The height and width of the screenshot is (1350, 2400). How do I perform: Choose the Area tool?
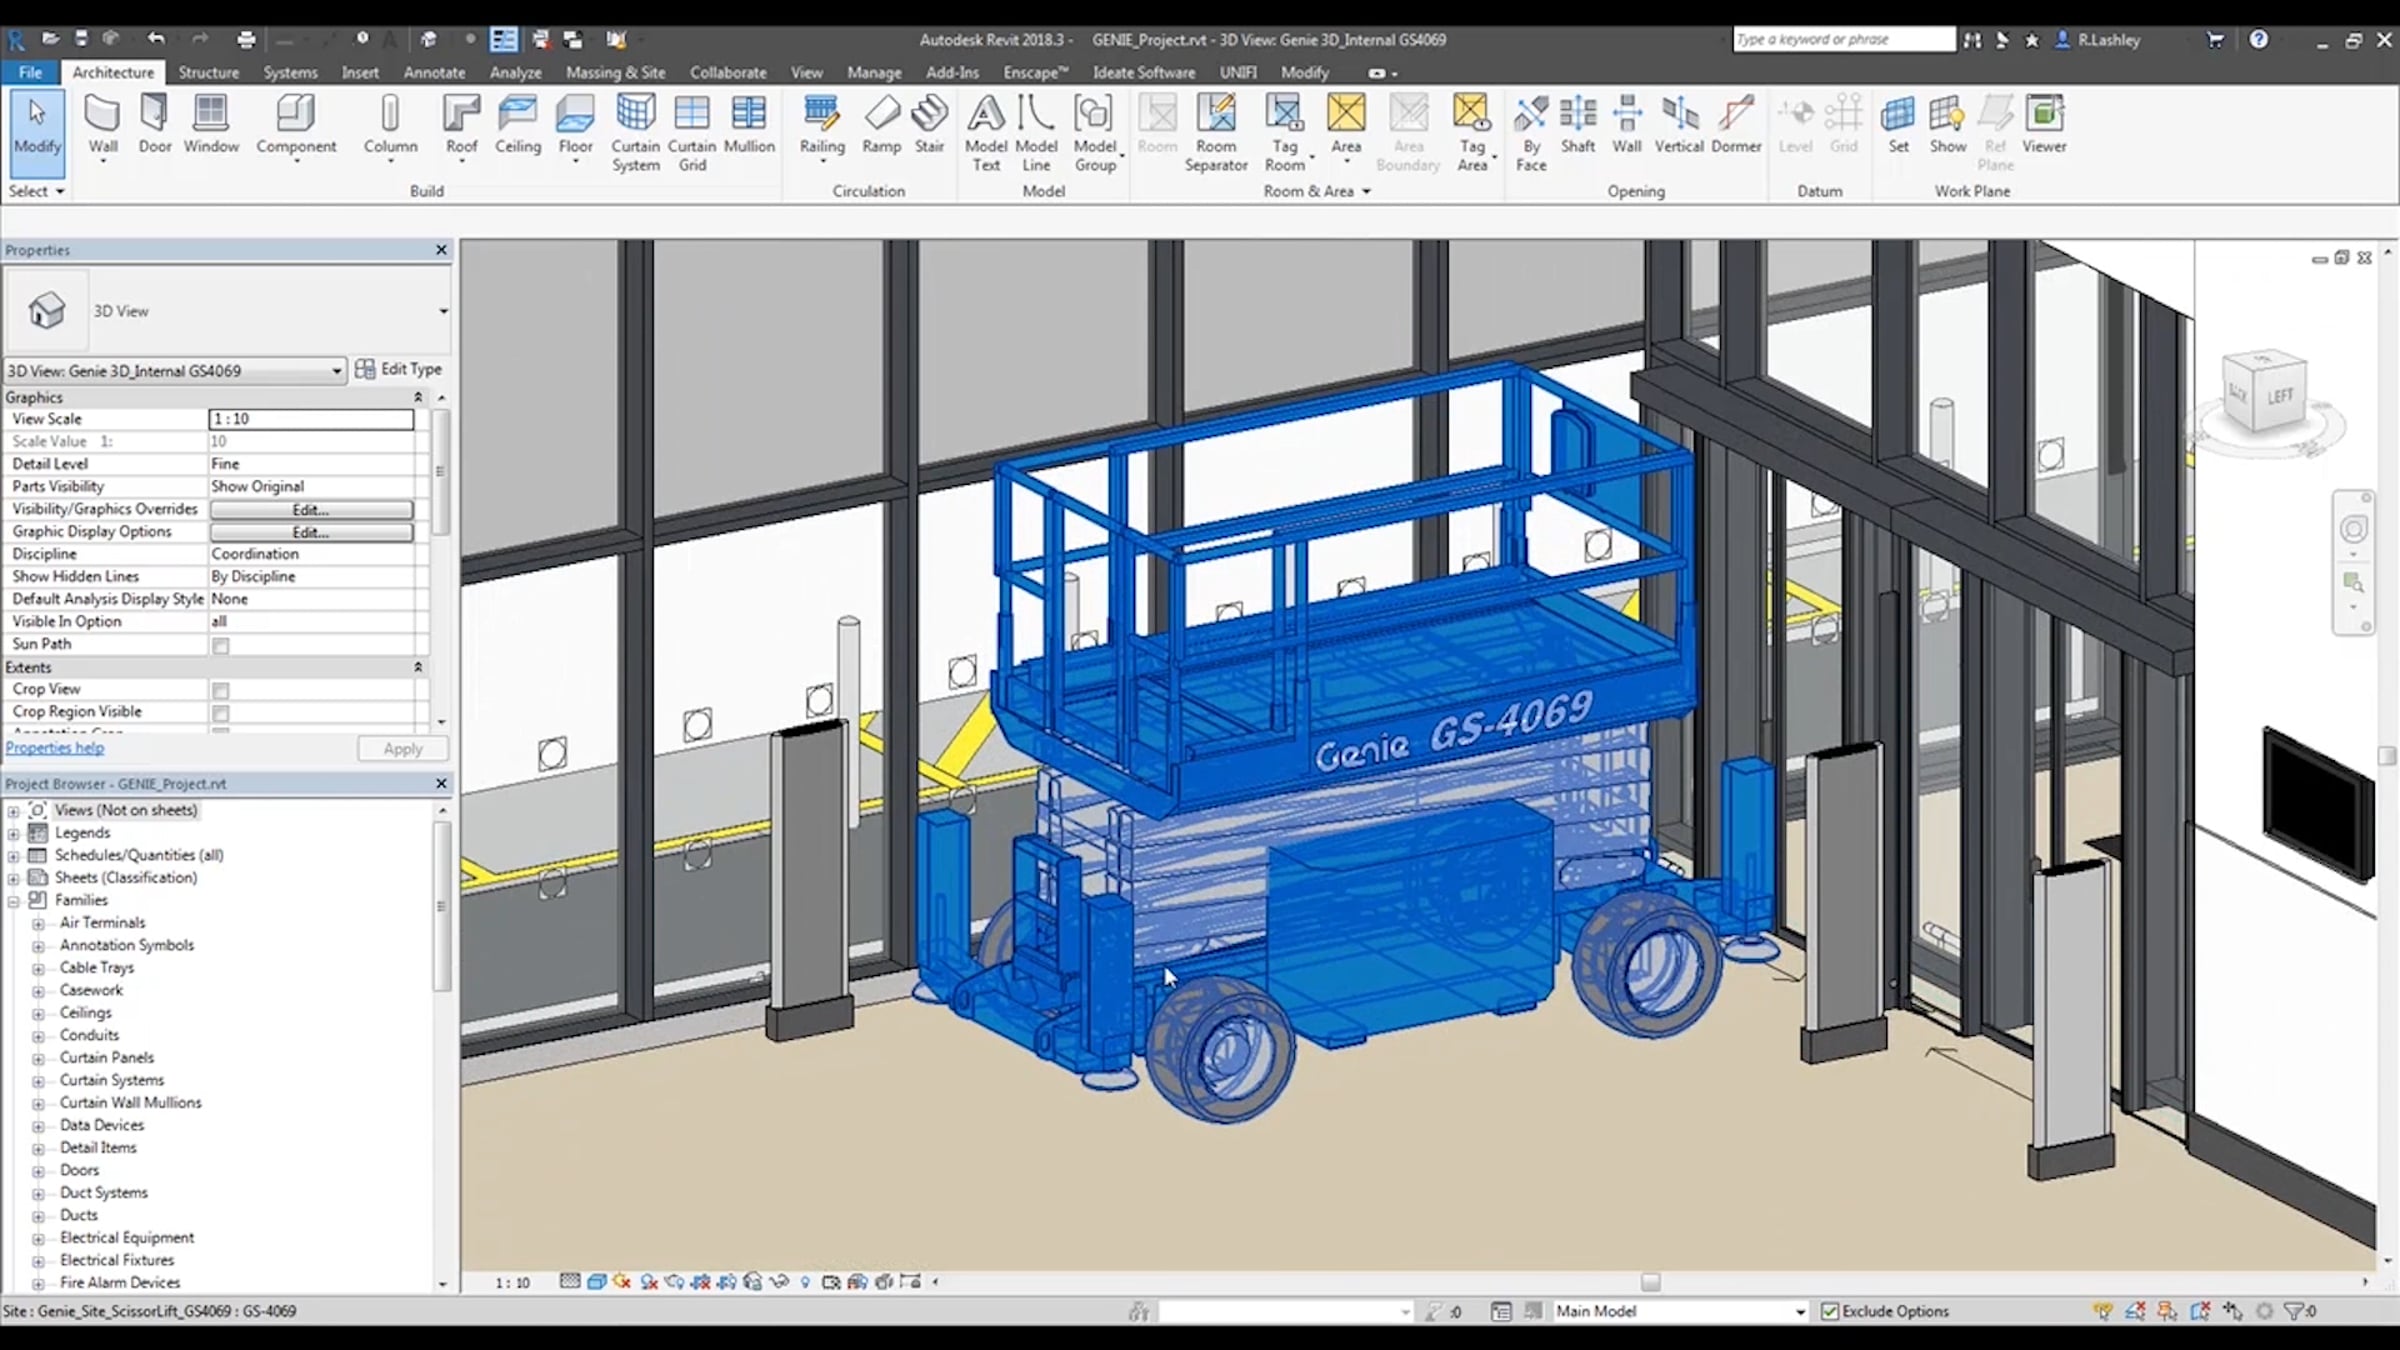tap(1346, 125)
